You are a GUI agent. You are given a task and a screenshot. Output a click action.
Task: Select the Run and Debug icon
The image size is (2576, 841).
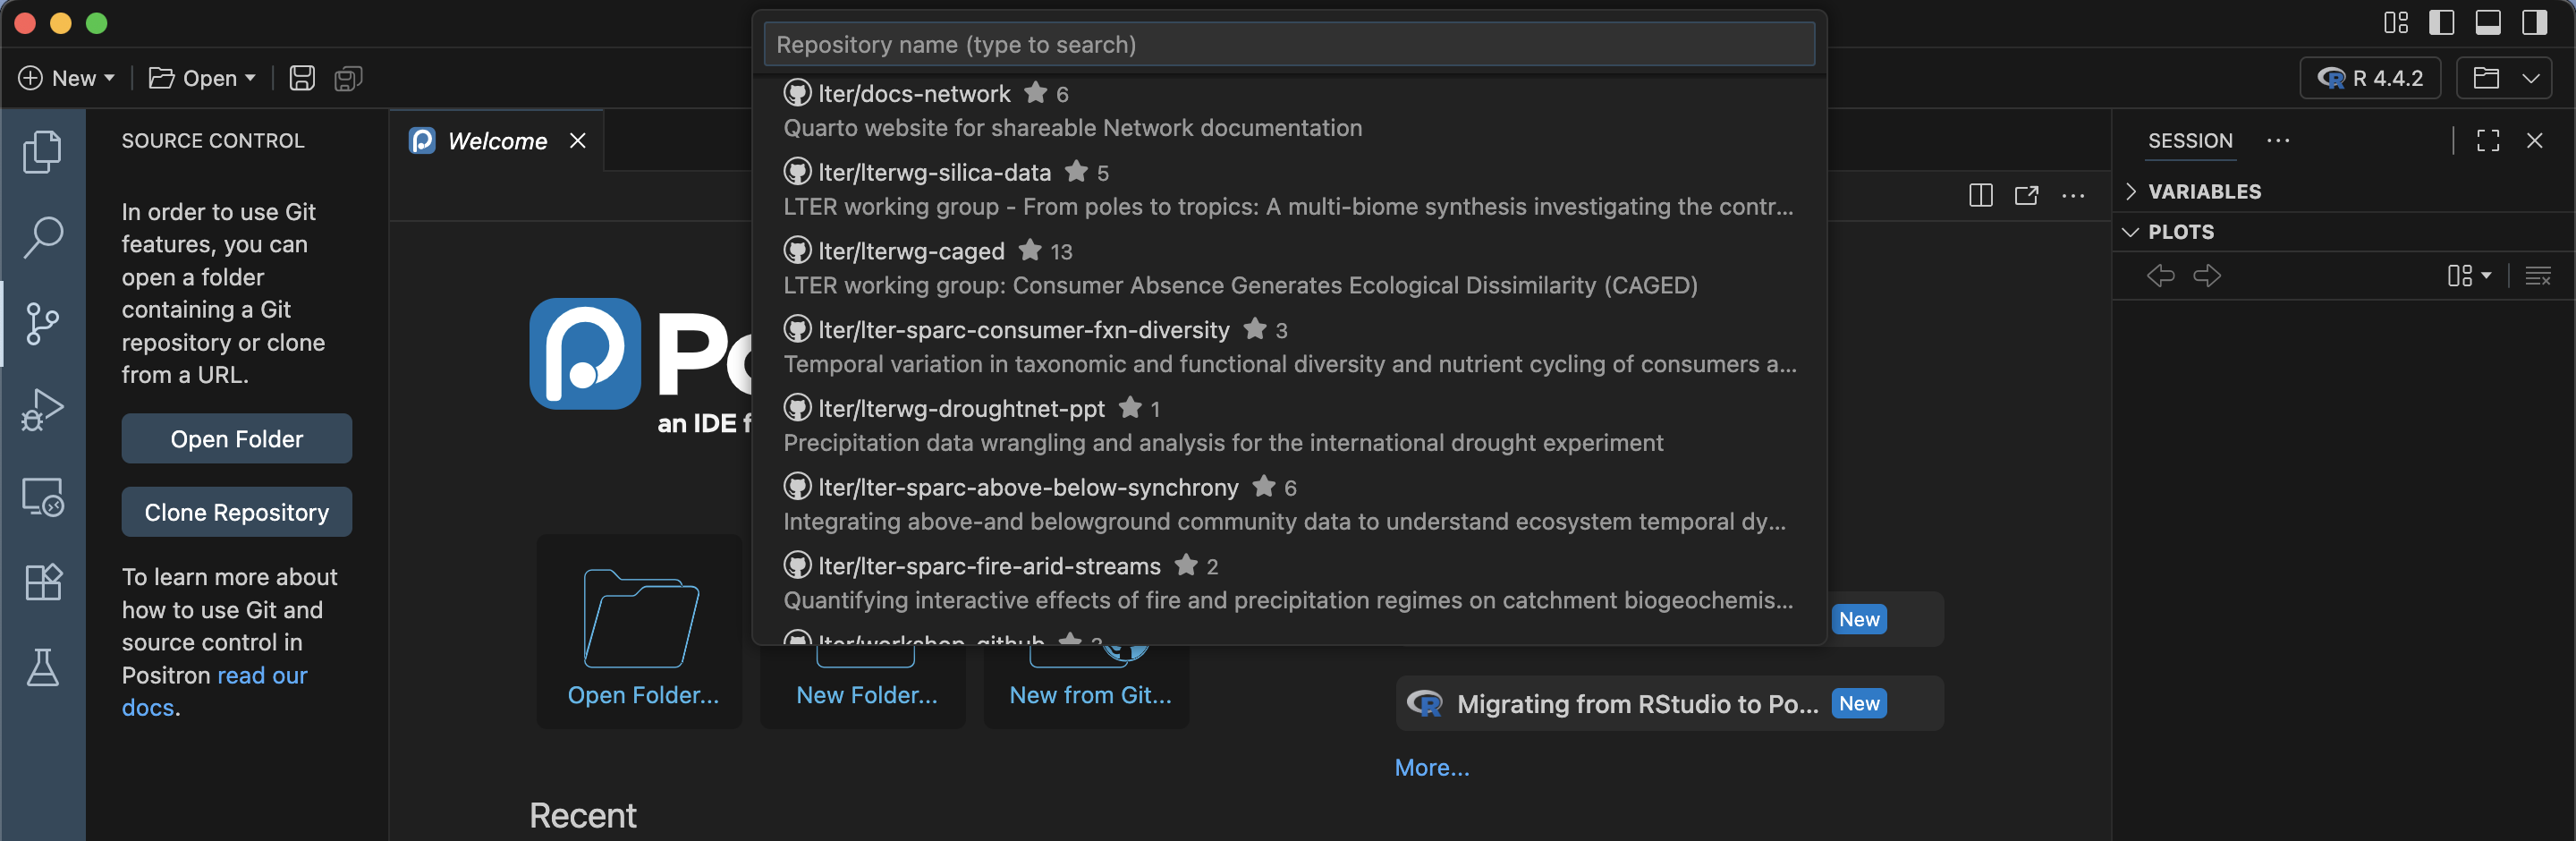pyautogui.click(x=43, y=409)
